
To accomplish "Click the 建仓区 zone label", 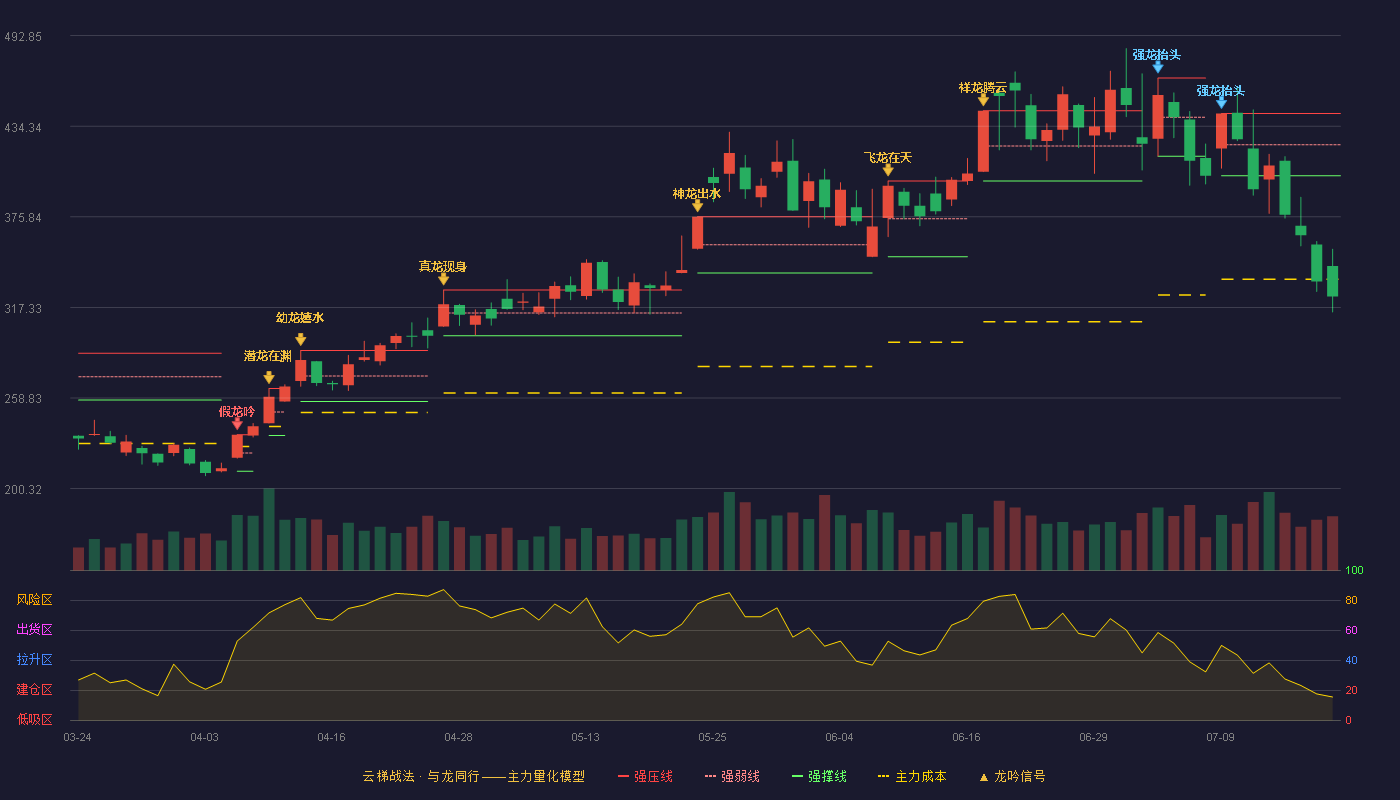I will 34,690.
